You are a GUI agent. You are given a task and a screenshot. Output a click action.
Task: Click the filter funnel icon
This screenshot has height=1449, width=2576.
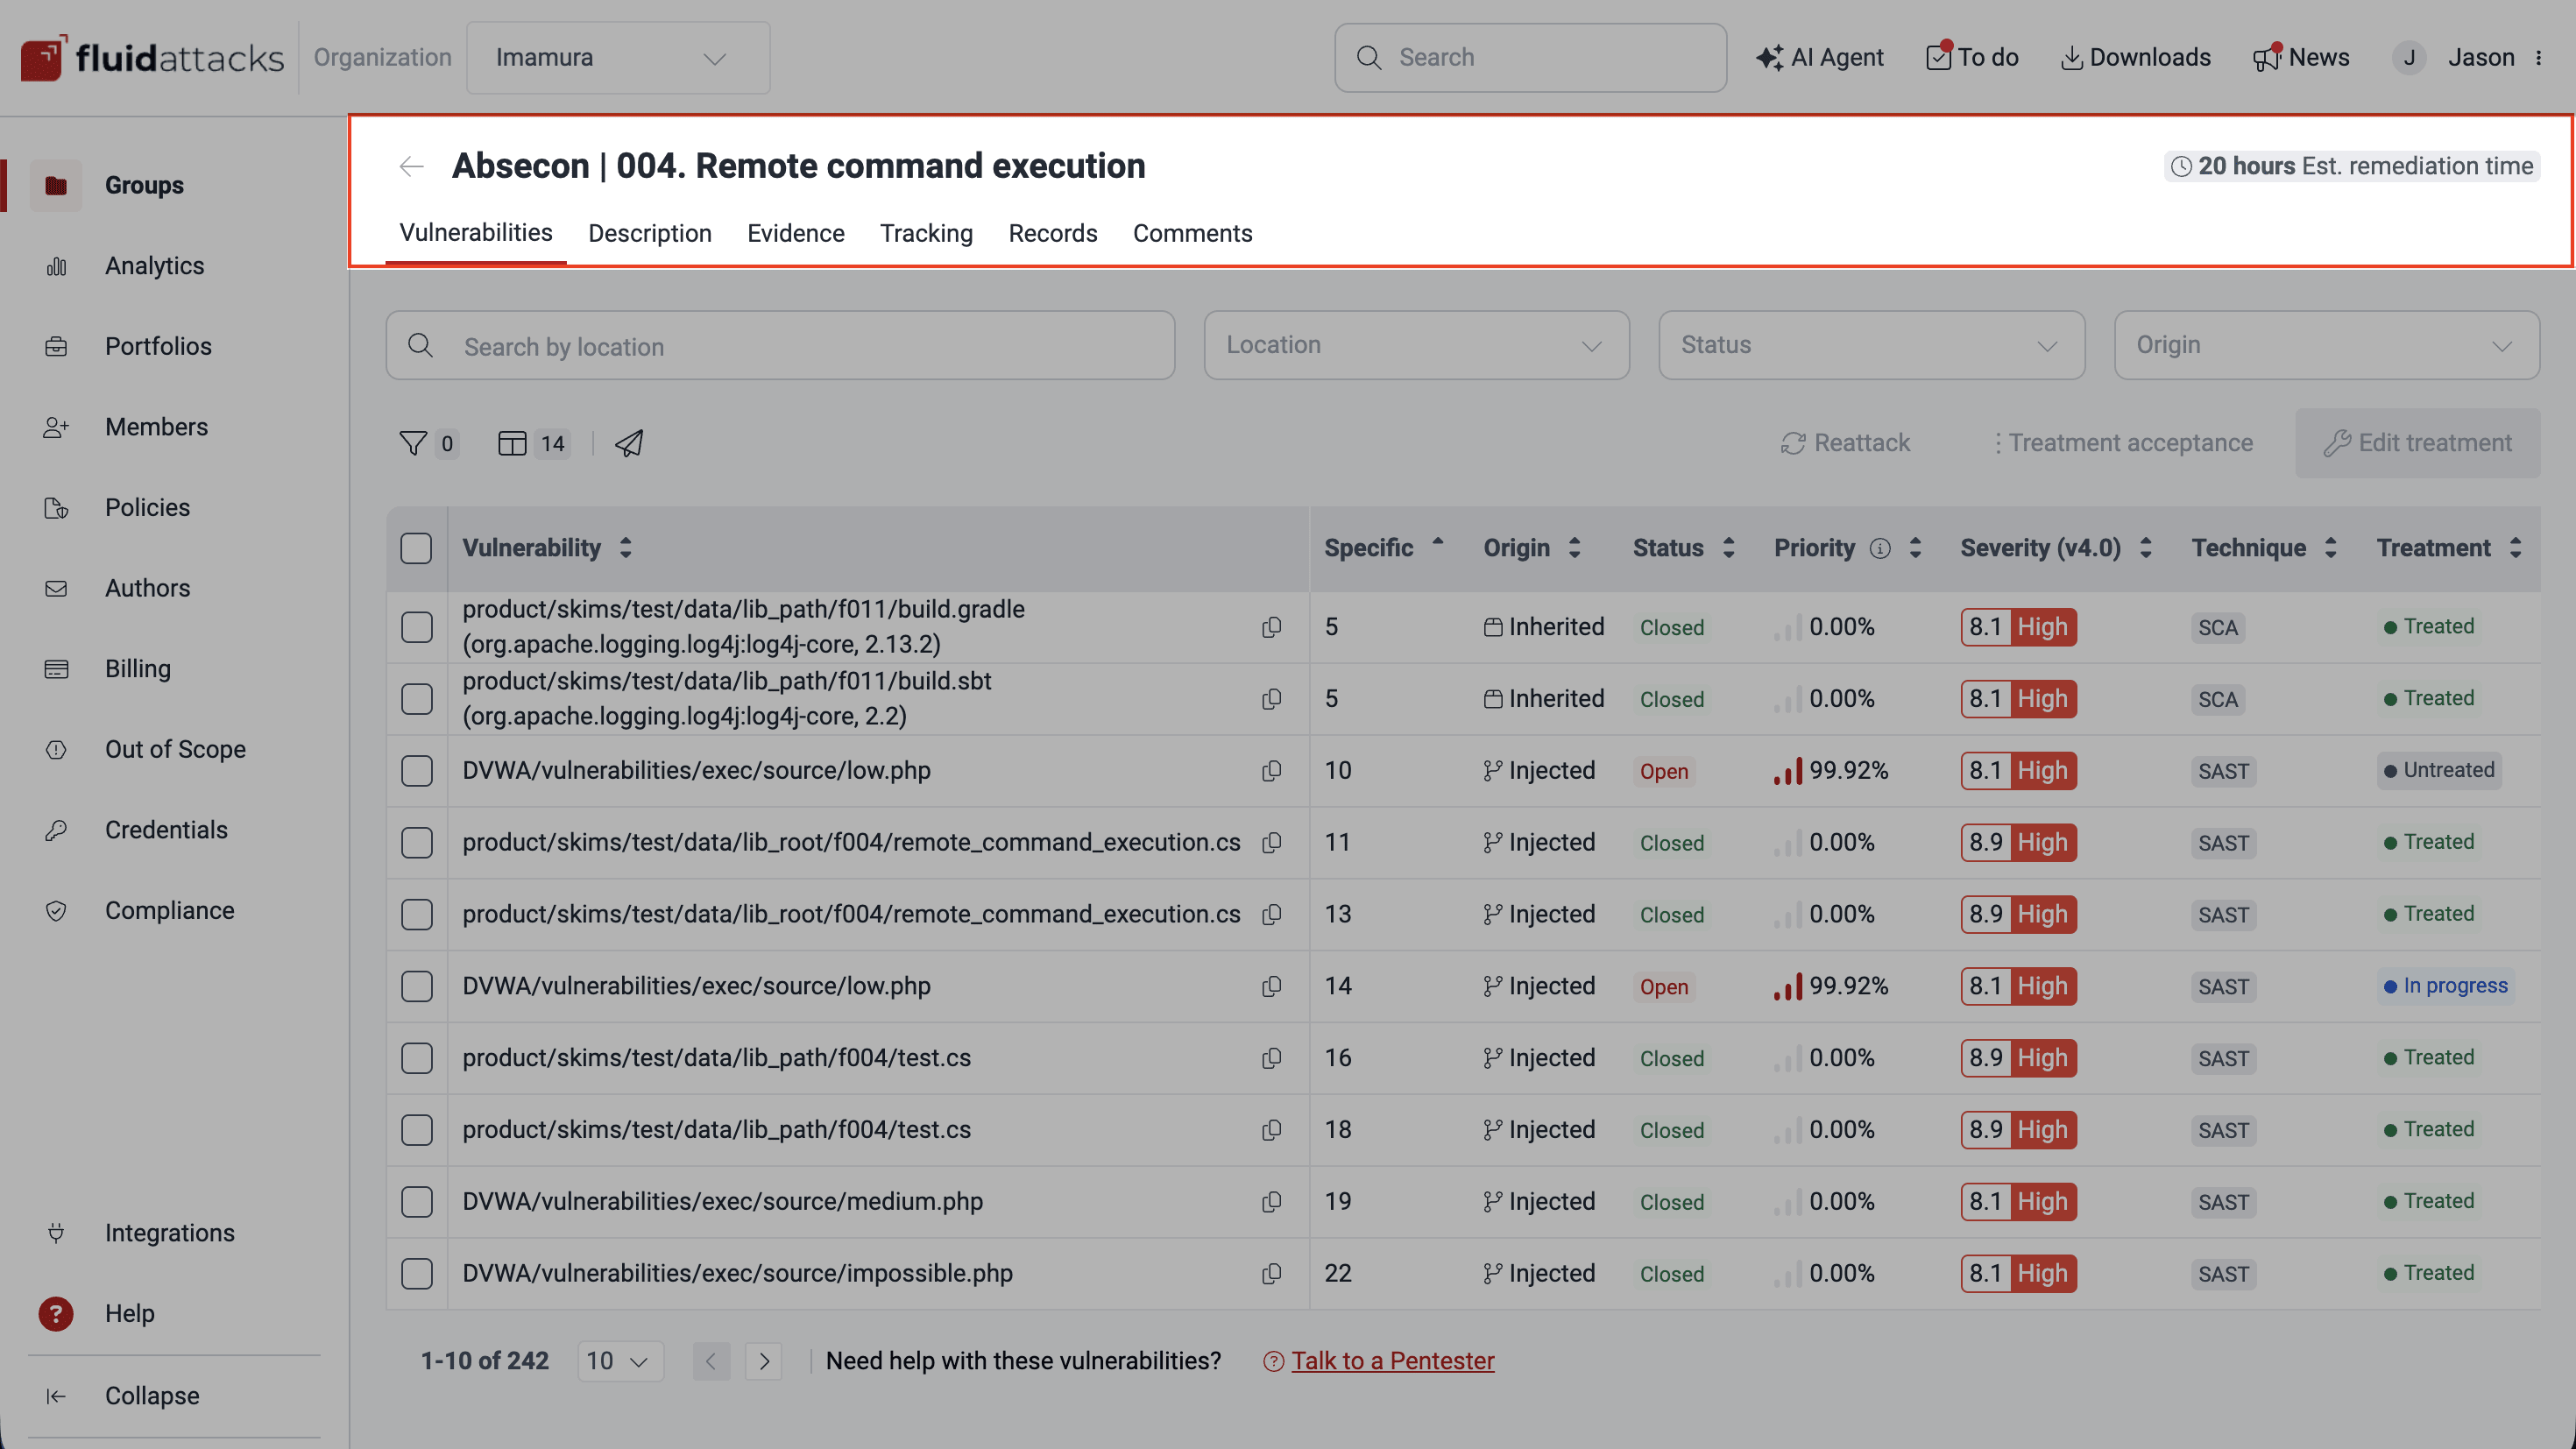[x=414, y=443]
